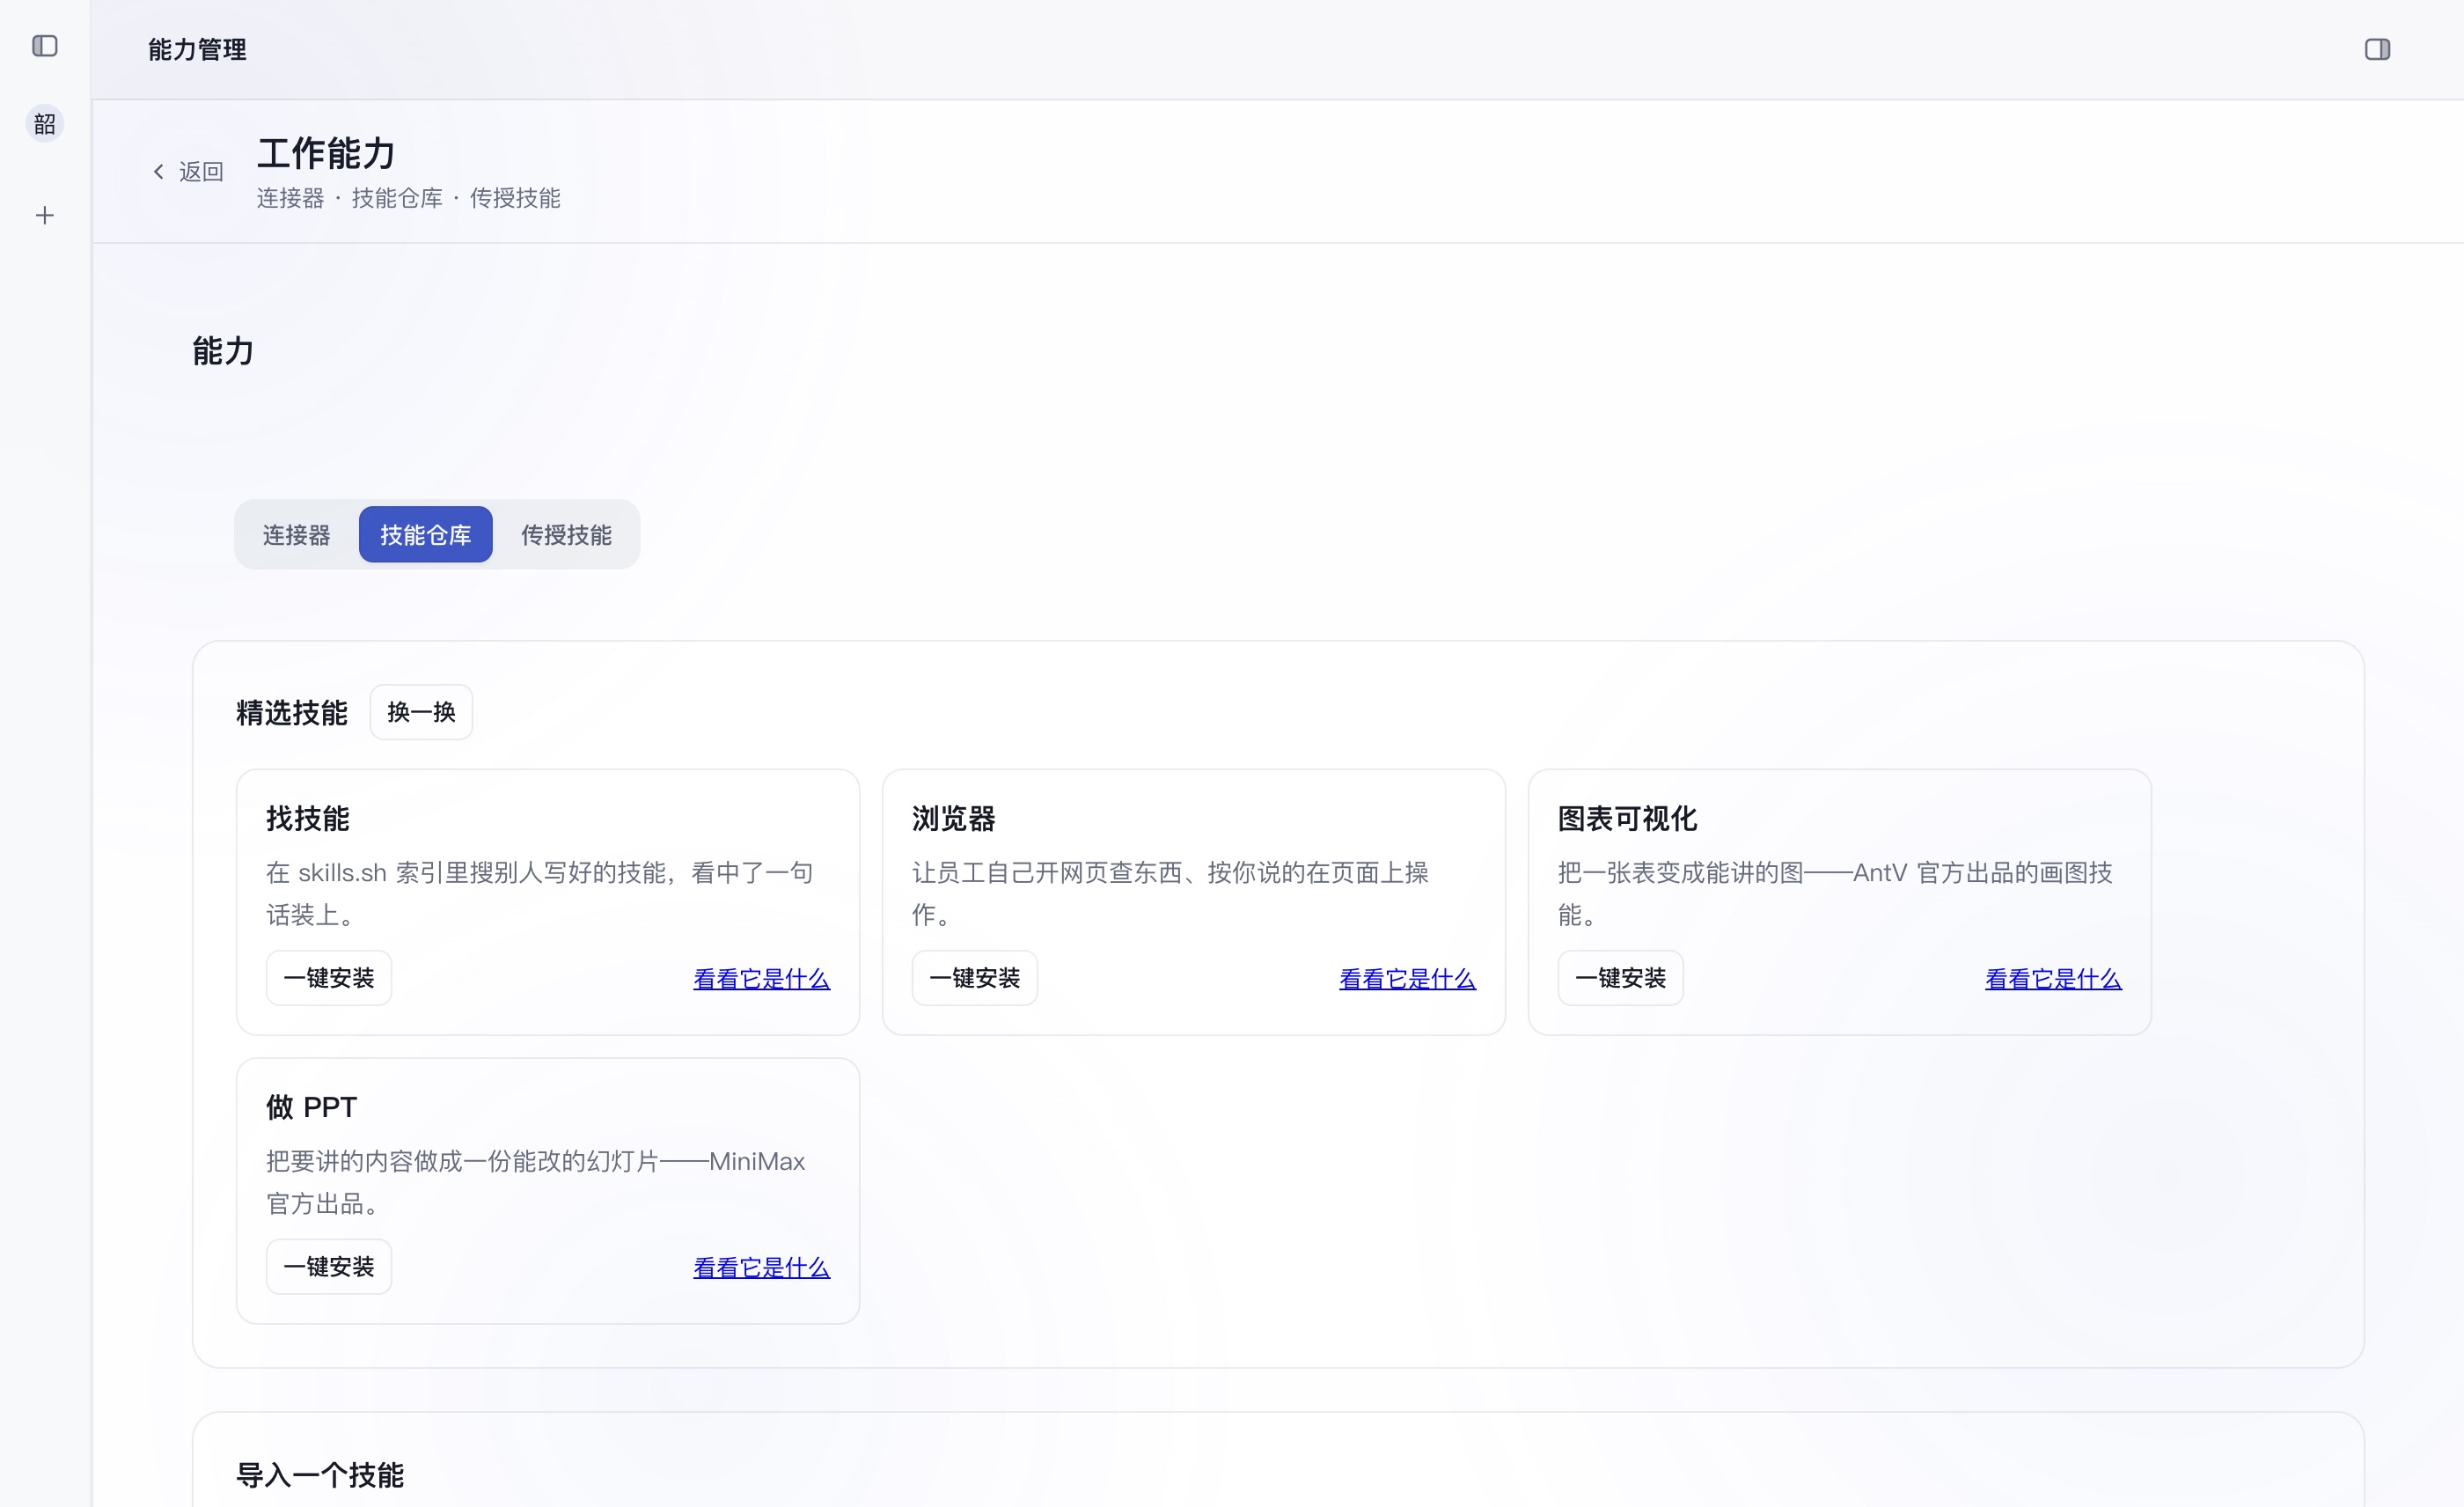Click the 找技能 card title

308,819
